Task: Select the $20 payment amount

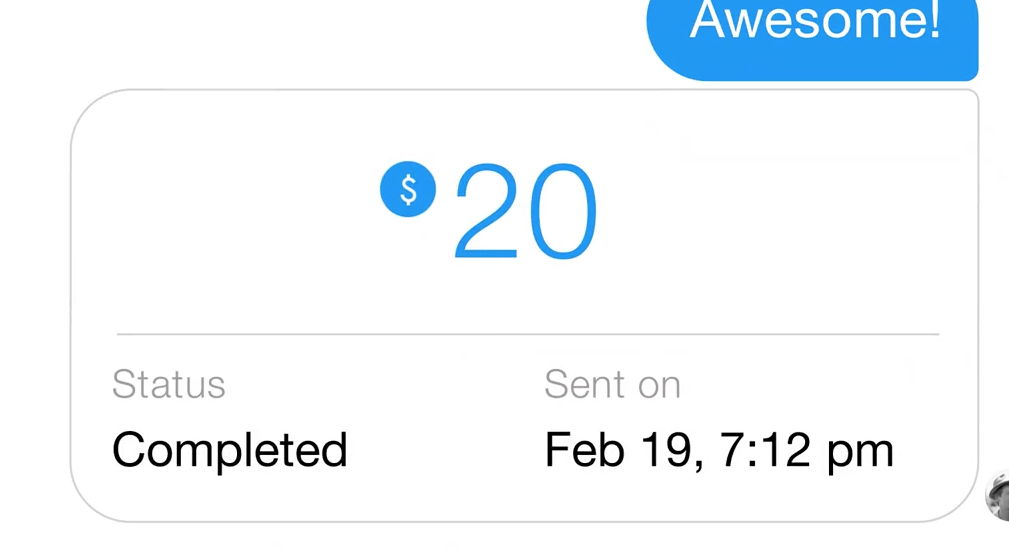Action: point(489,210)
